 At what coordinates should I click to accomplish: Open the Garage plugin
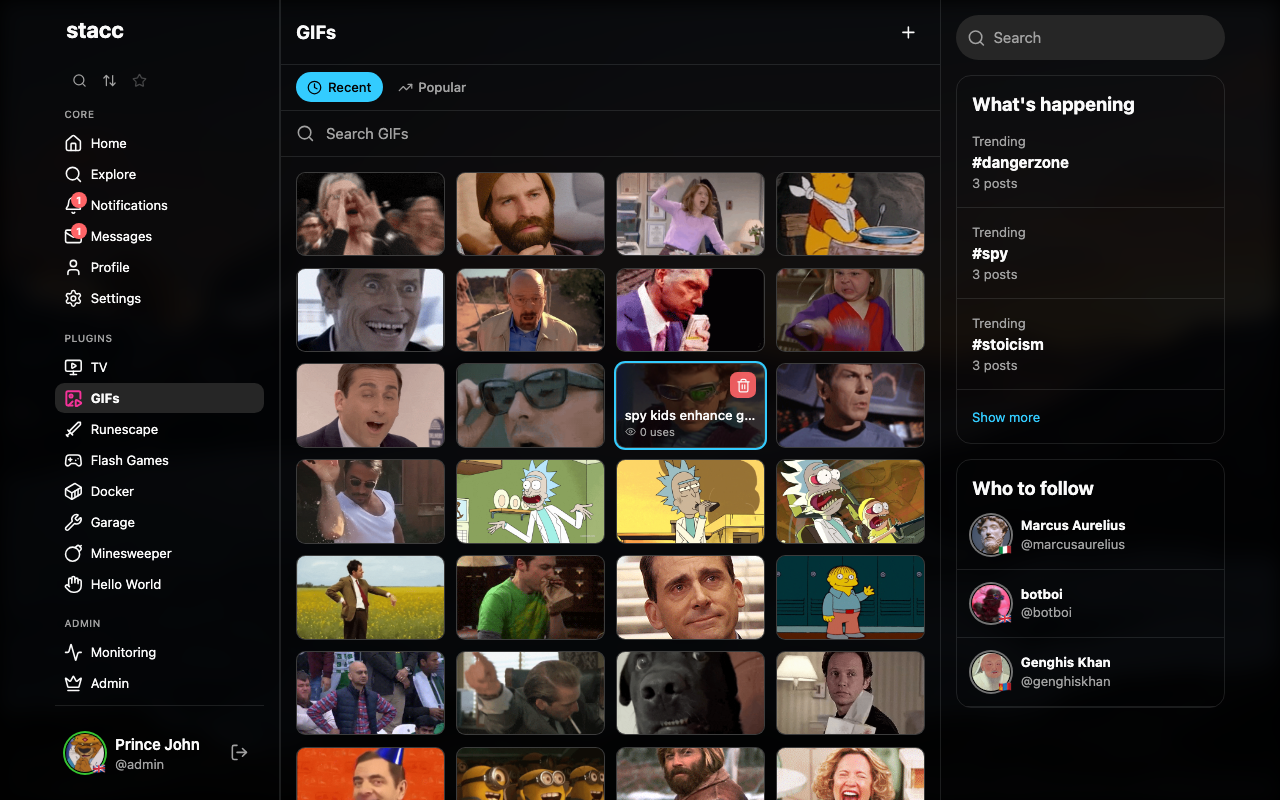111,522
